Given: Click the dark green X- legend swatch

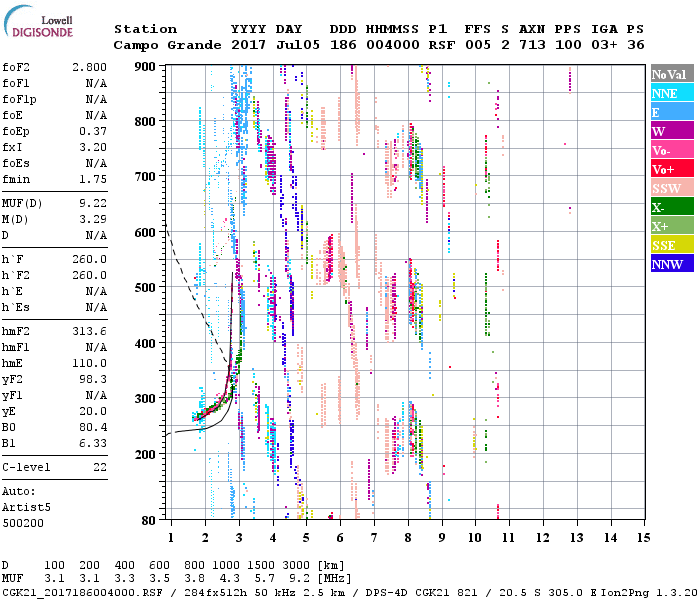Looking at the screenshot, I should click(672, 207).
